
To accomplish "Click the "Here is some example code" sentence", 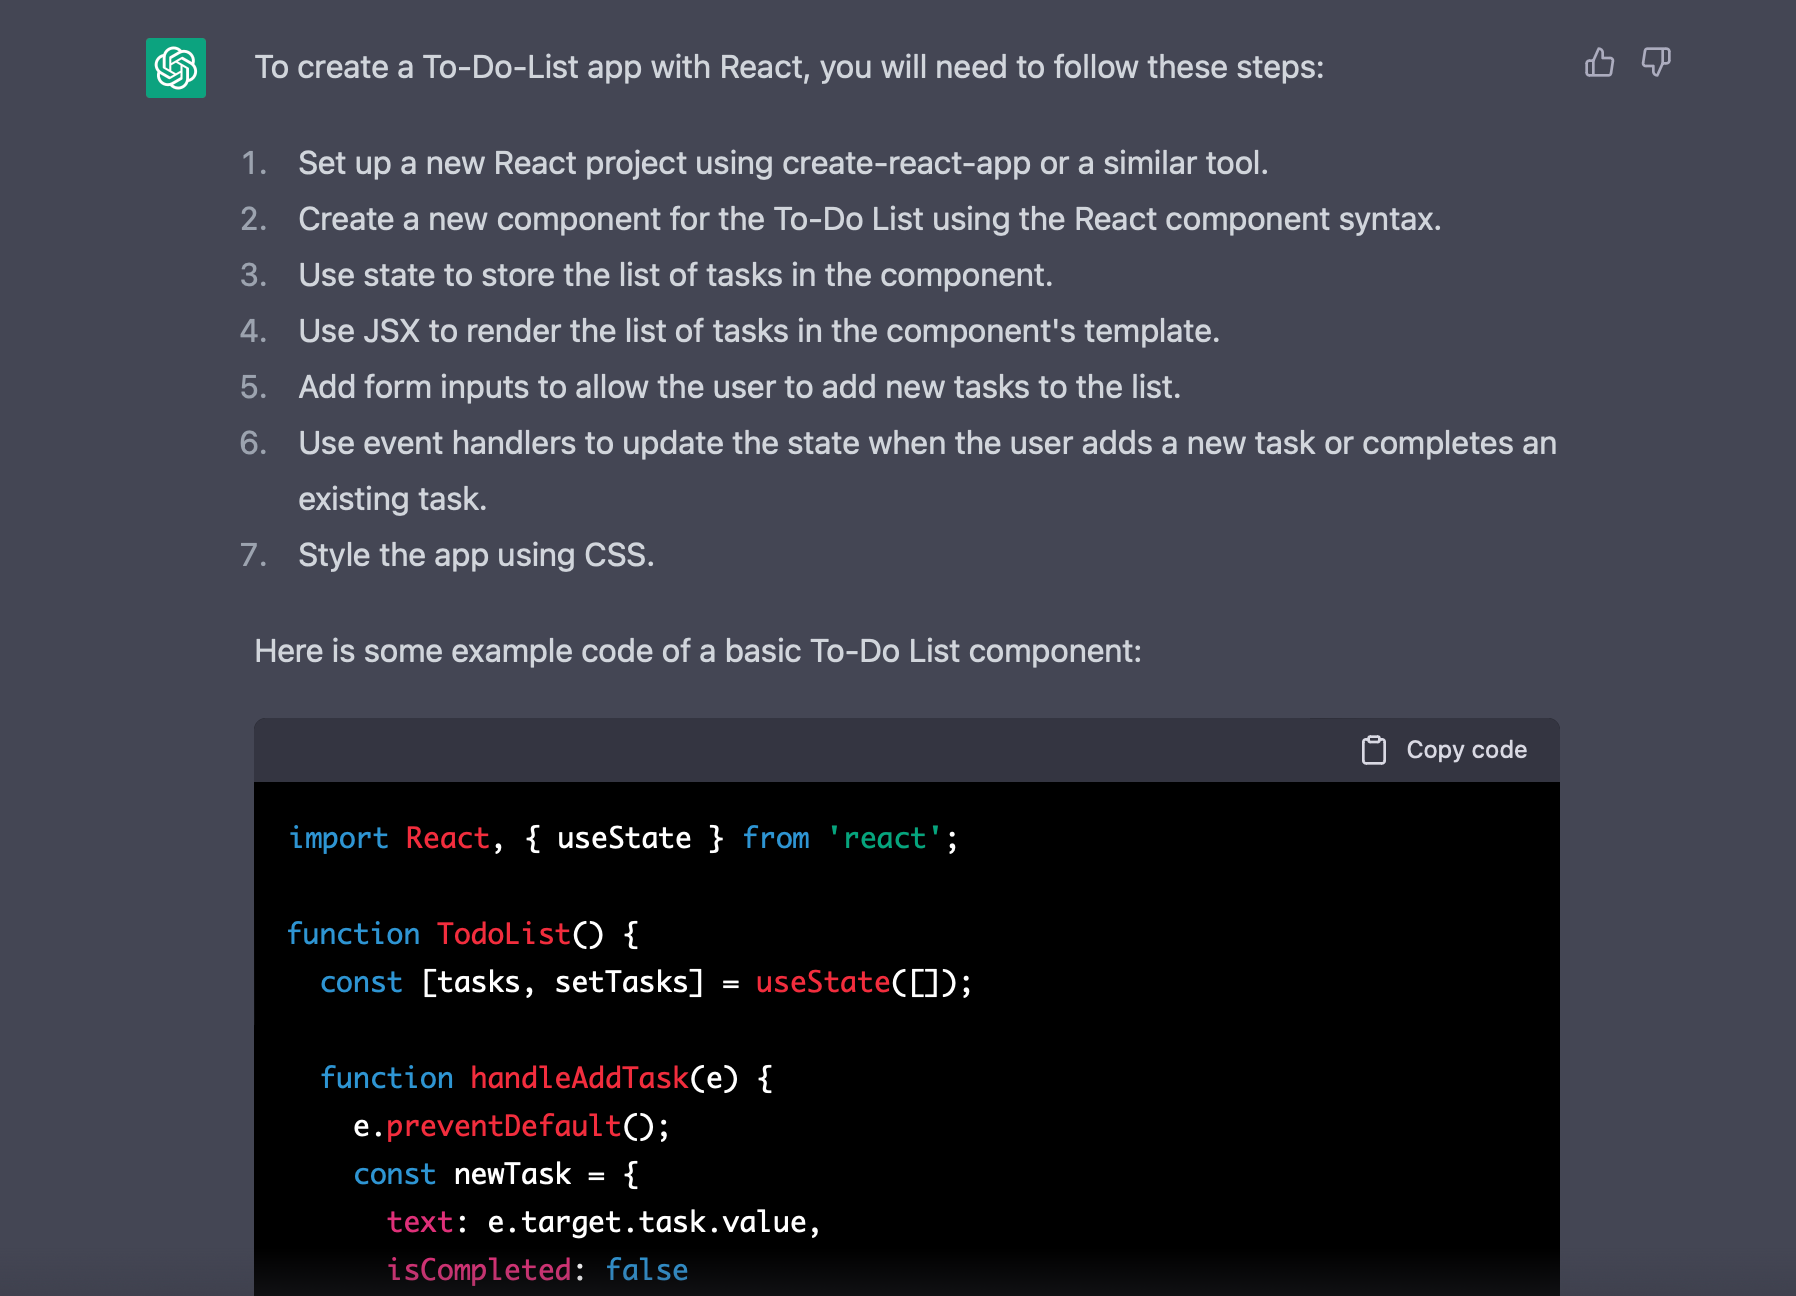I will pos(697,651).
